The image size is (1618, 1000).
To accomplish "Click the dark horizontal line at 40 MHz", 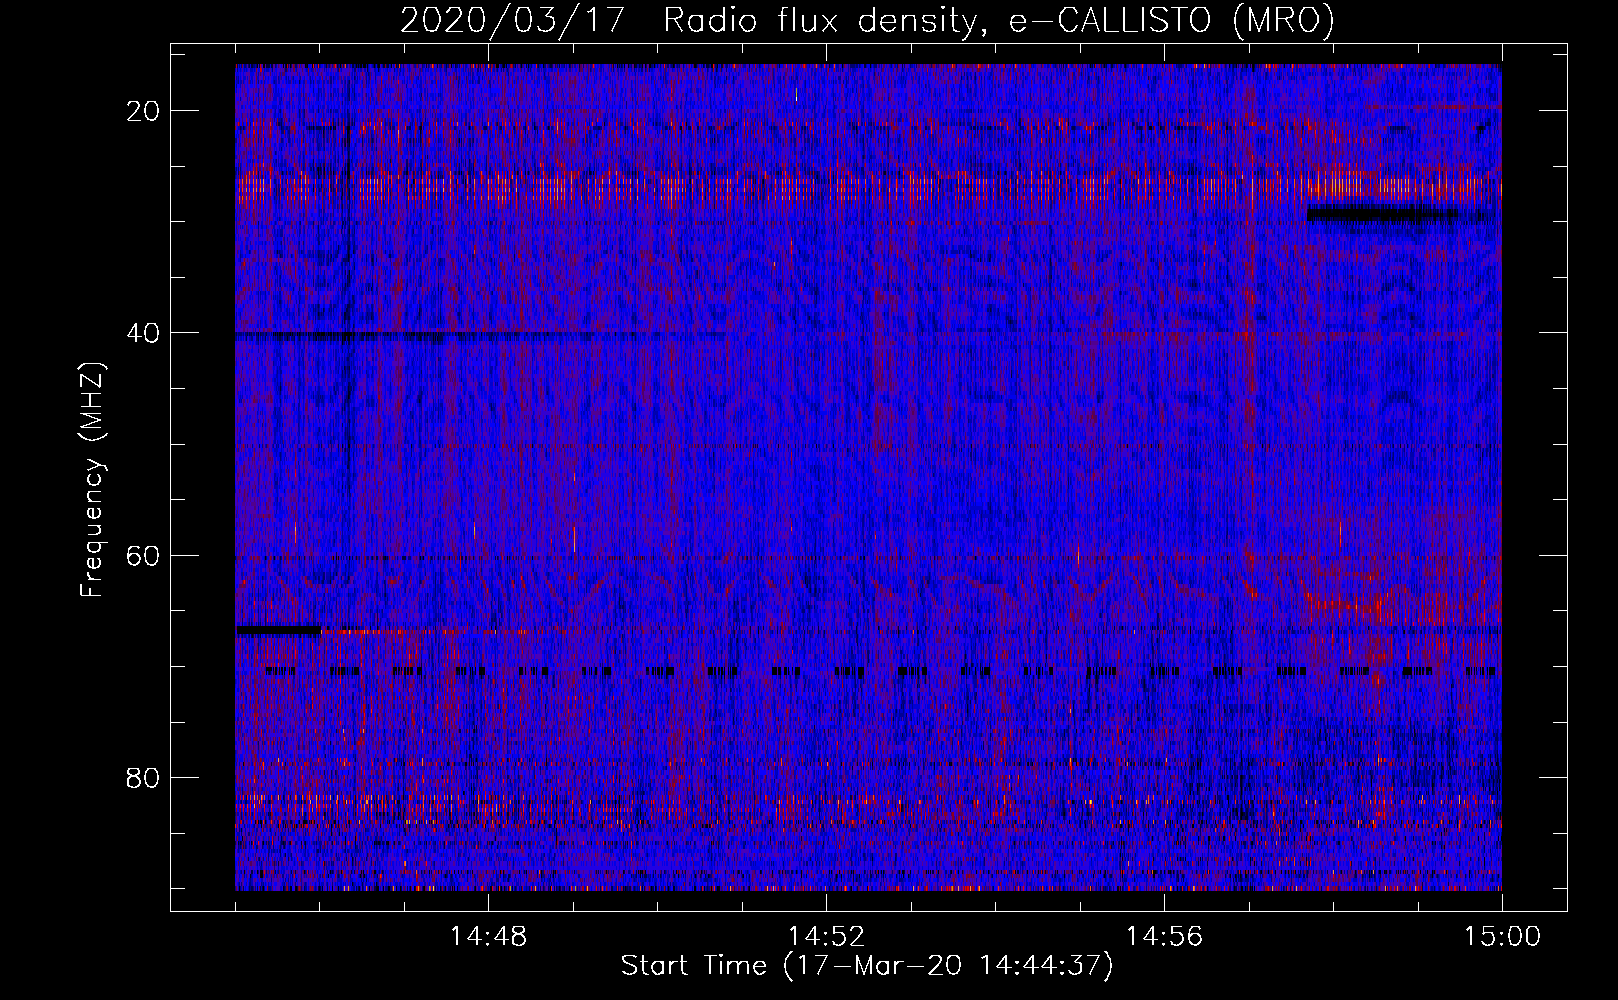I will 481,336.
